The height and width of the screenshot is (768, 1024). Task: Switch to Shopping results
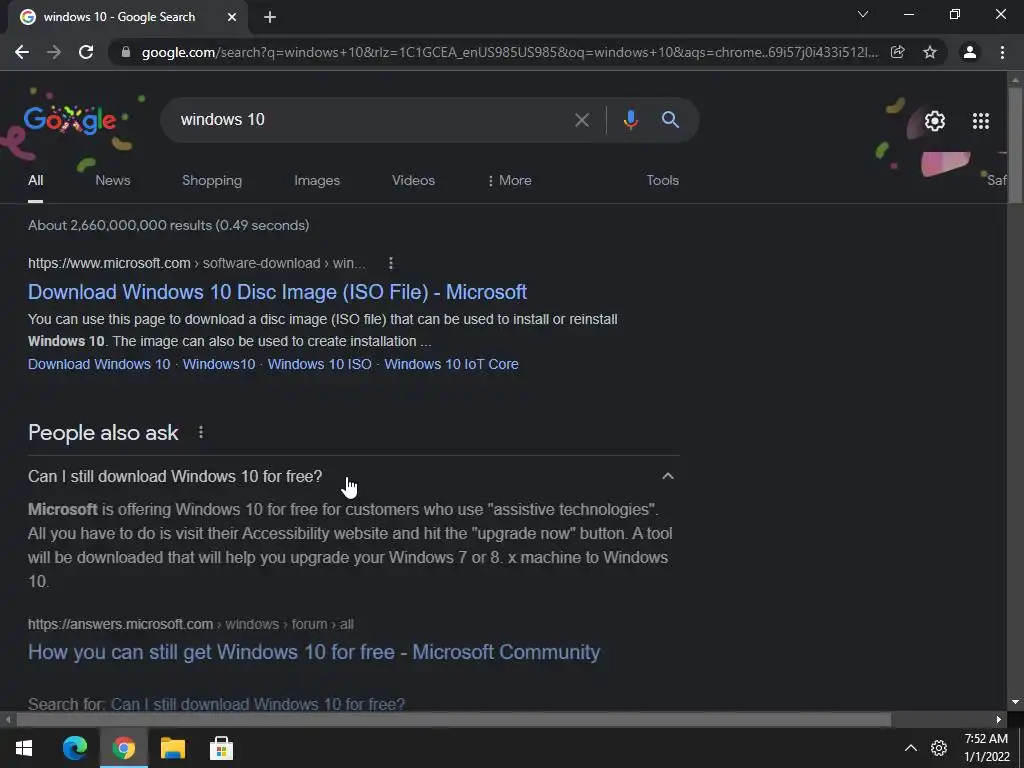pos(212,180)
